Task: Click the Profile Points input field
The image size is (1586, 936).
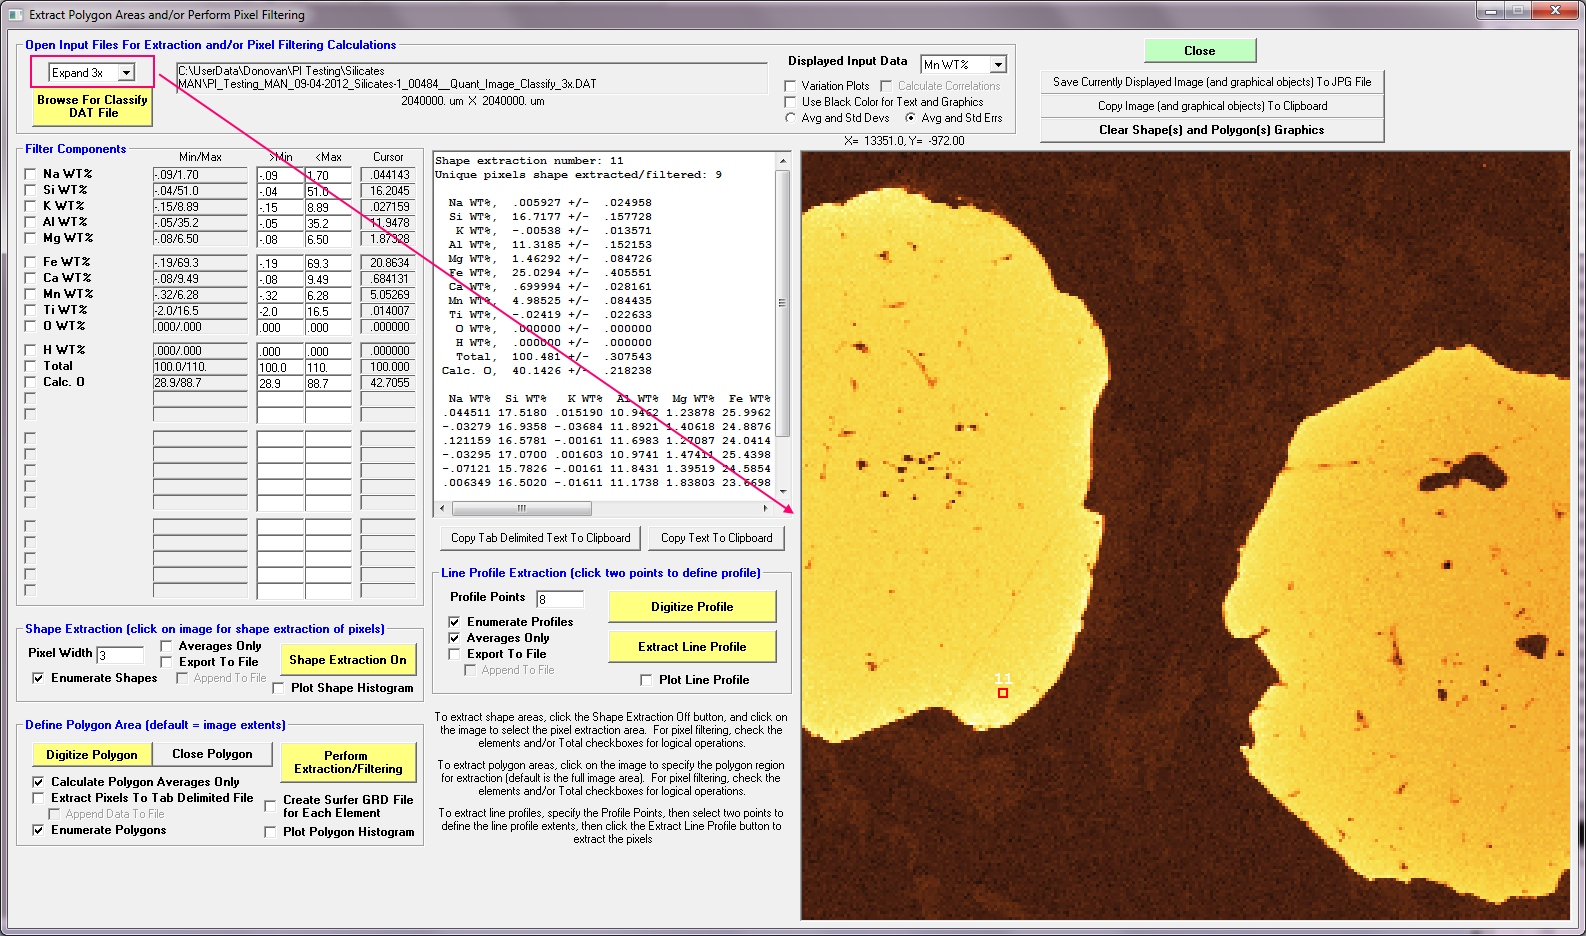Action: (560, 599)
